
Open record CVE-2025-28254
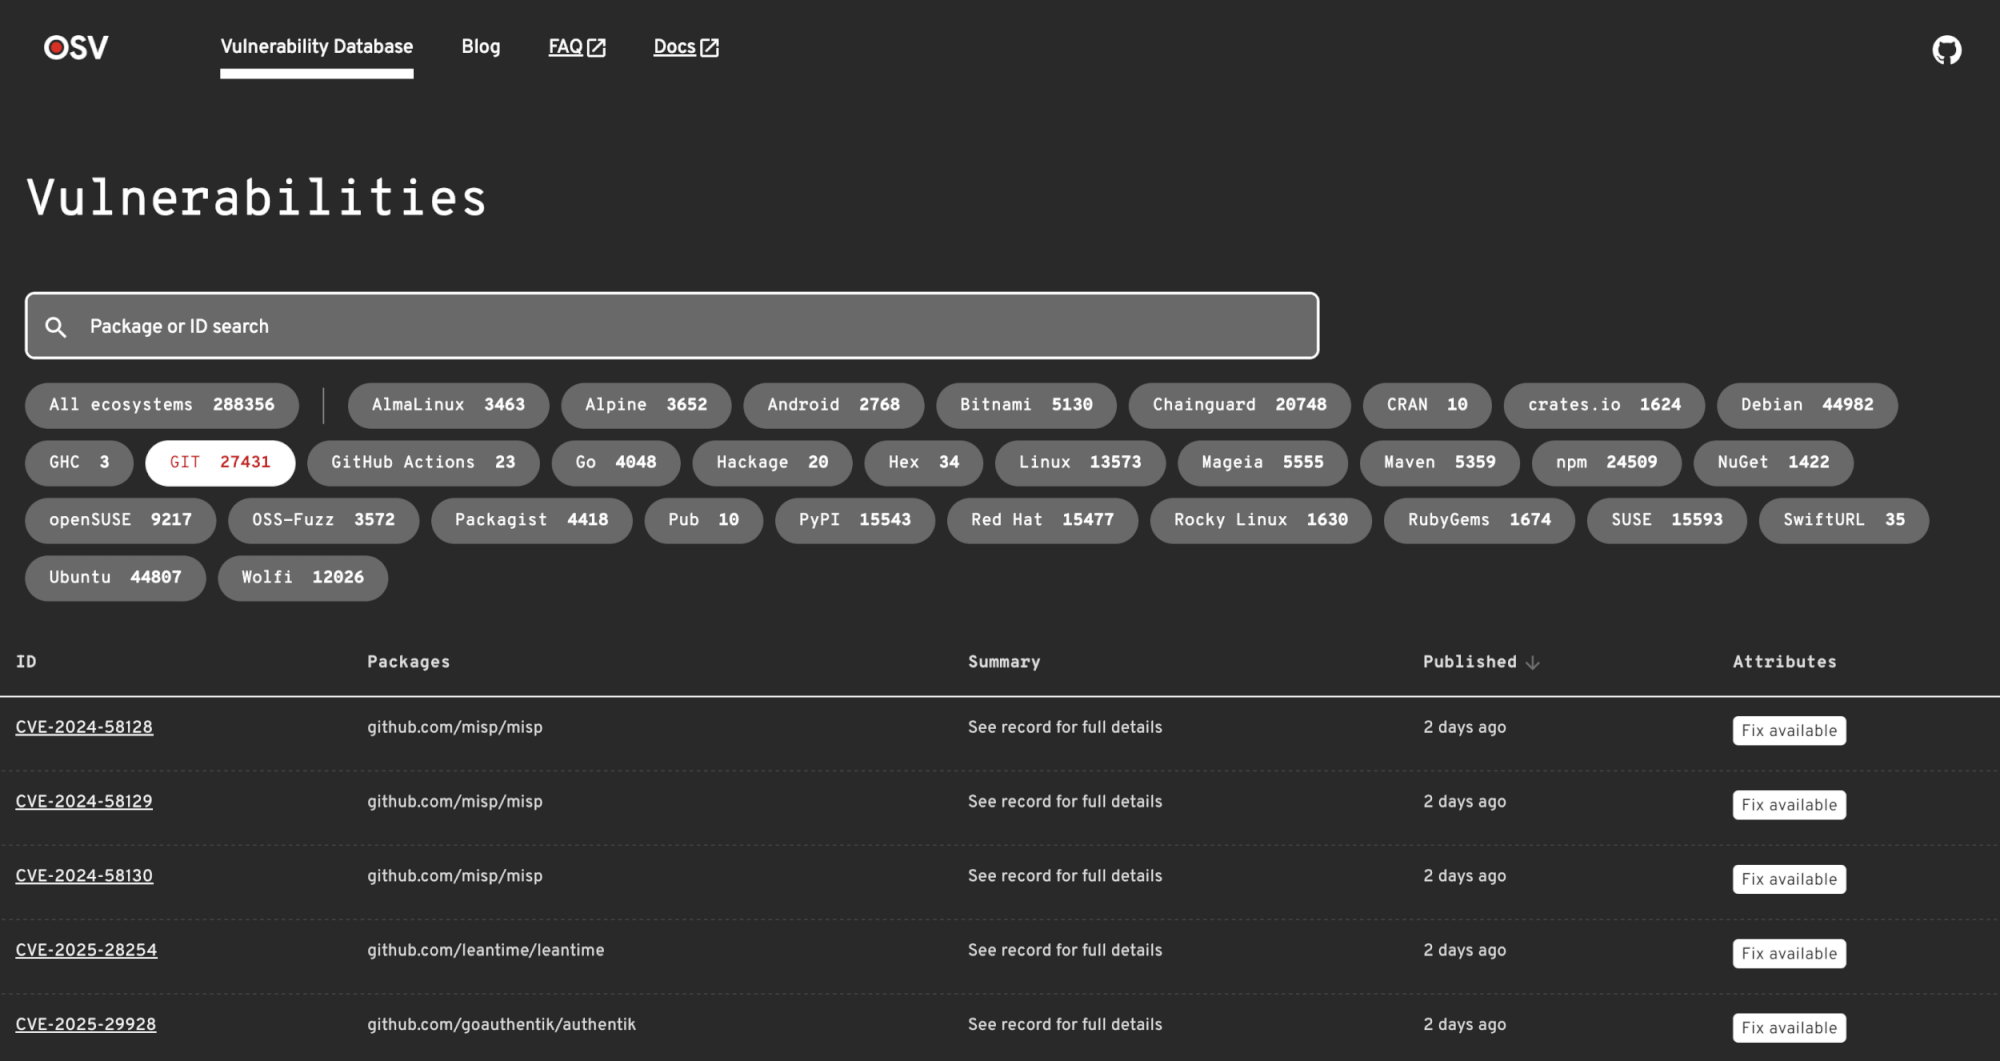[x=86, y=950]
